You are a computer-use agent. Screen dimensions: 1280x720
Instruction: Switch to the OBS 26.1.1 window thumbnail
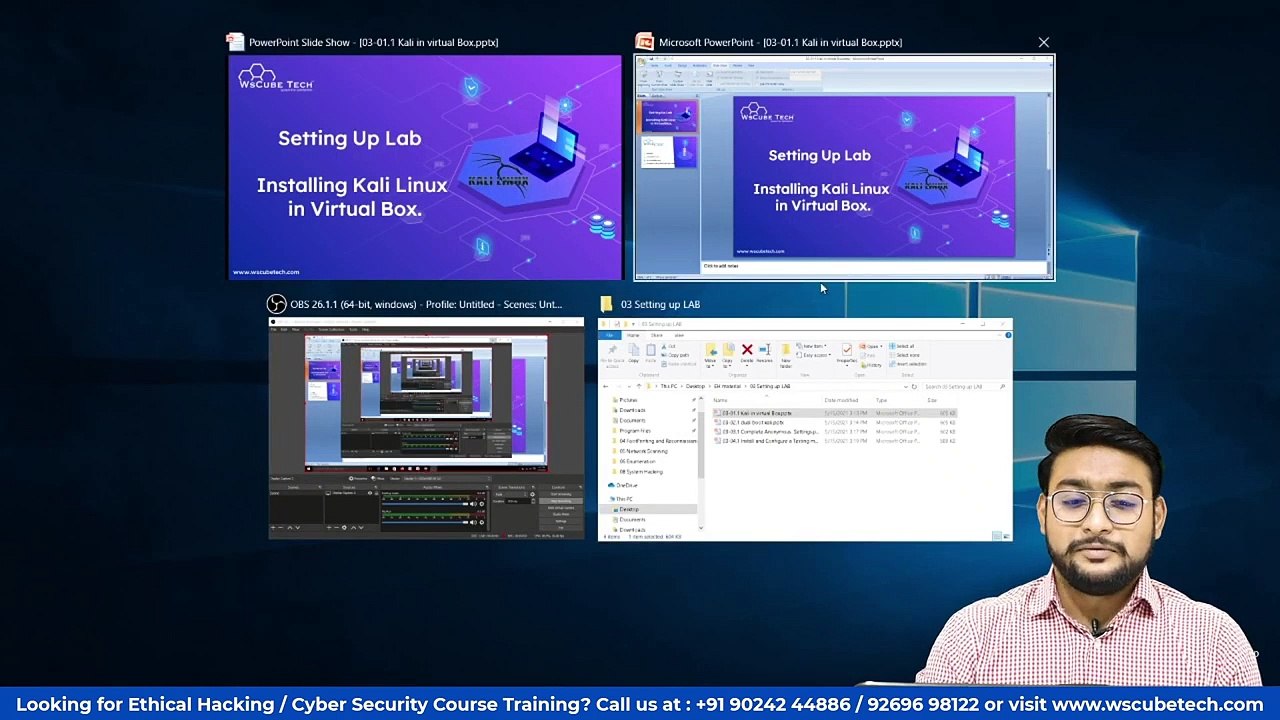[426, 429]
